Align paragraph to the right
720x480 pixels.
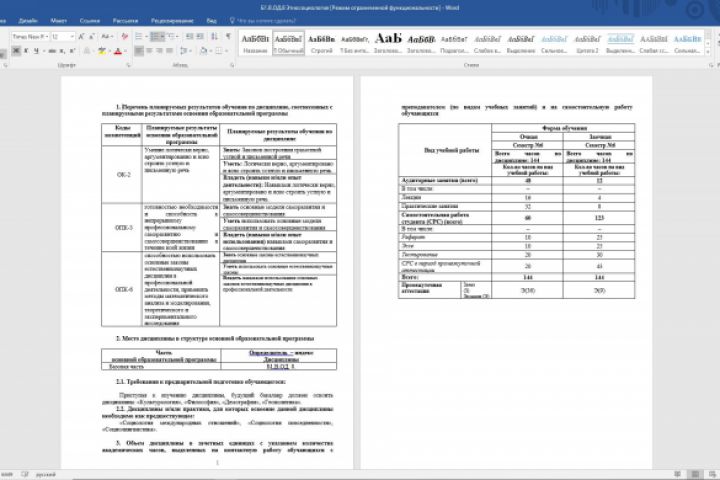(159, 51)
